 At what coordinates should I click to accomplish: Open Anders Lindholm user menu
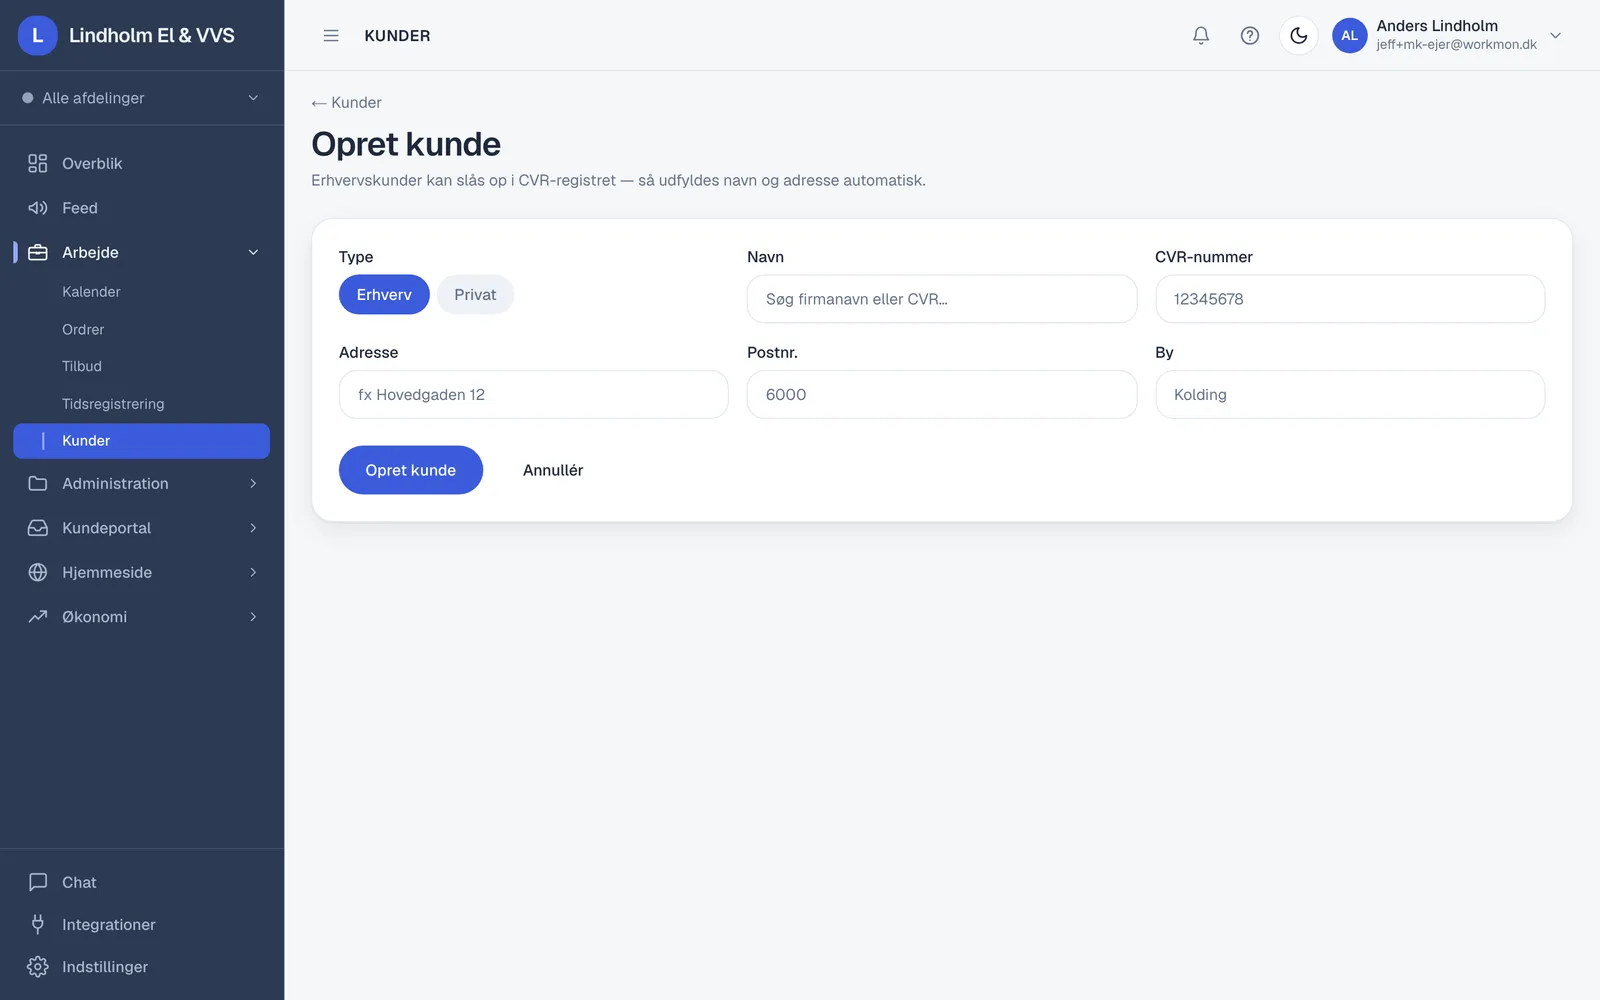coord(1448,35)
